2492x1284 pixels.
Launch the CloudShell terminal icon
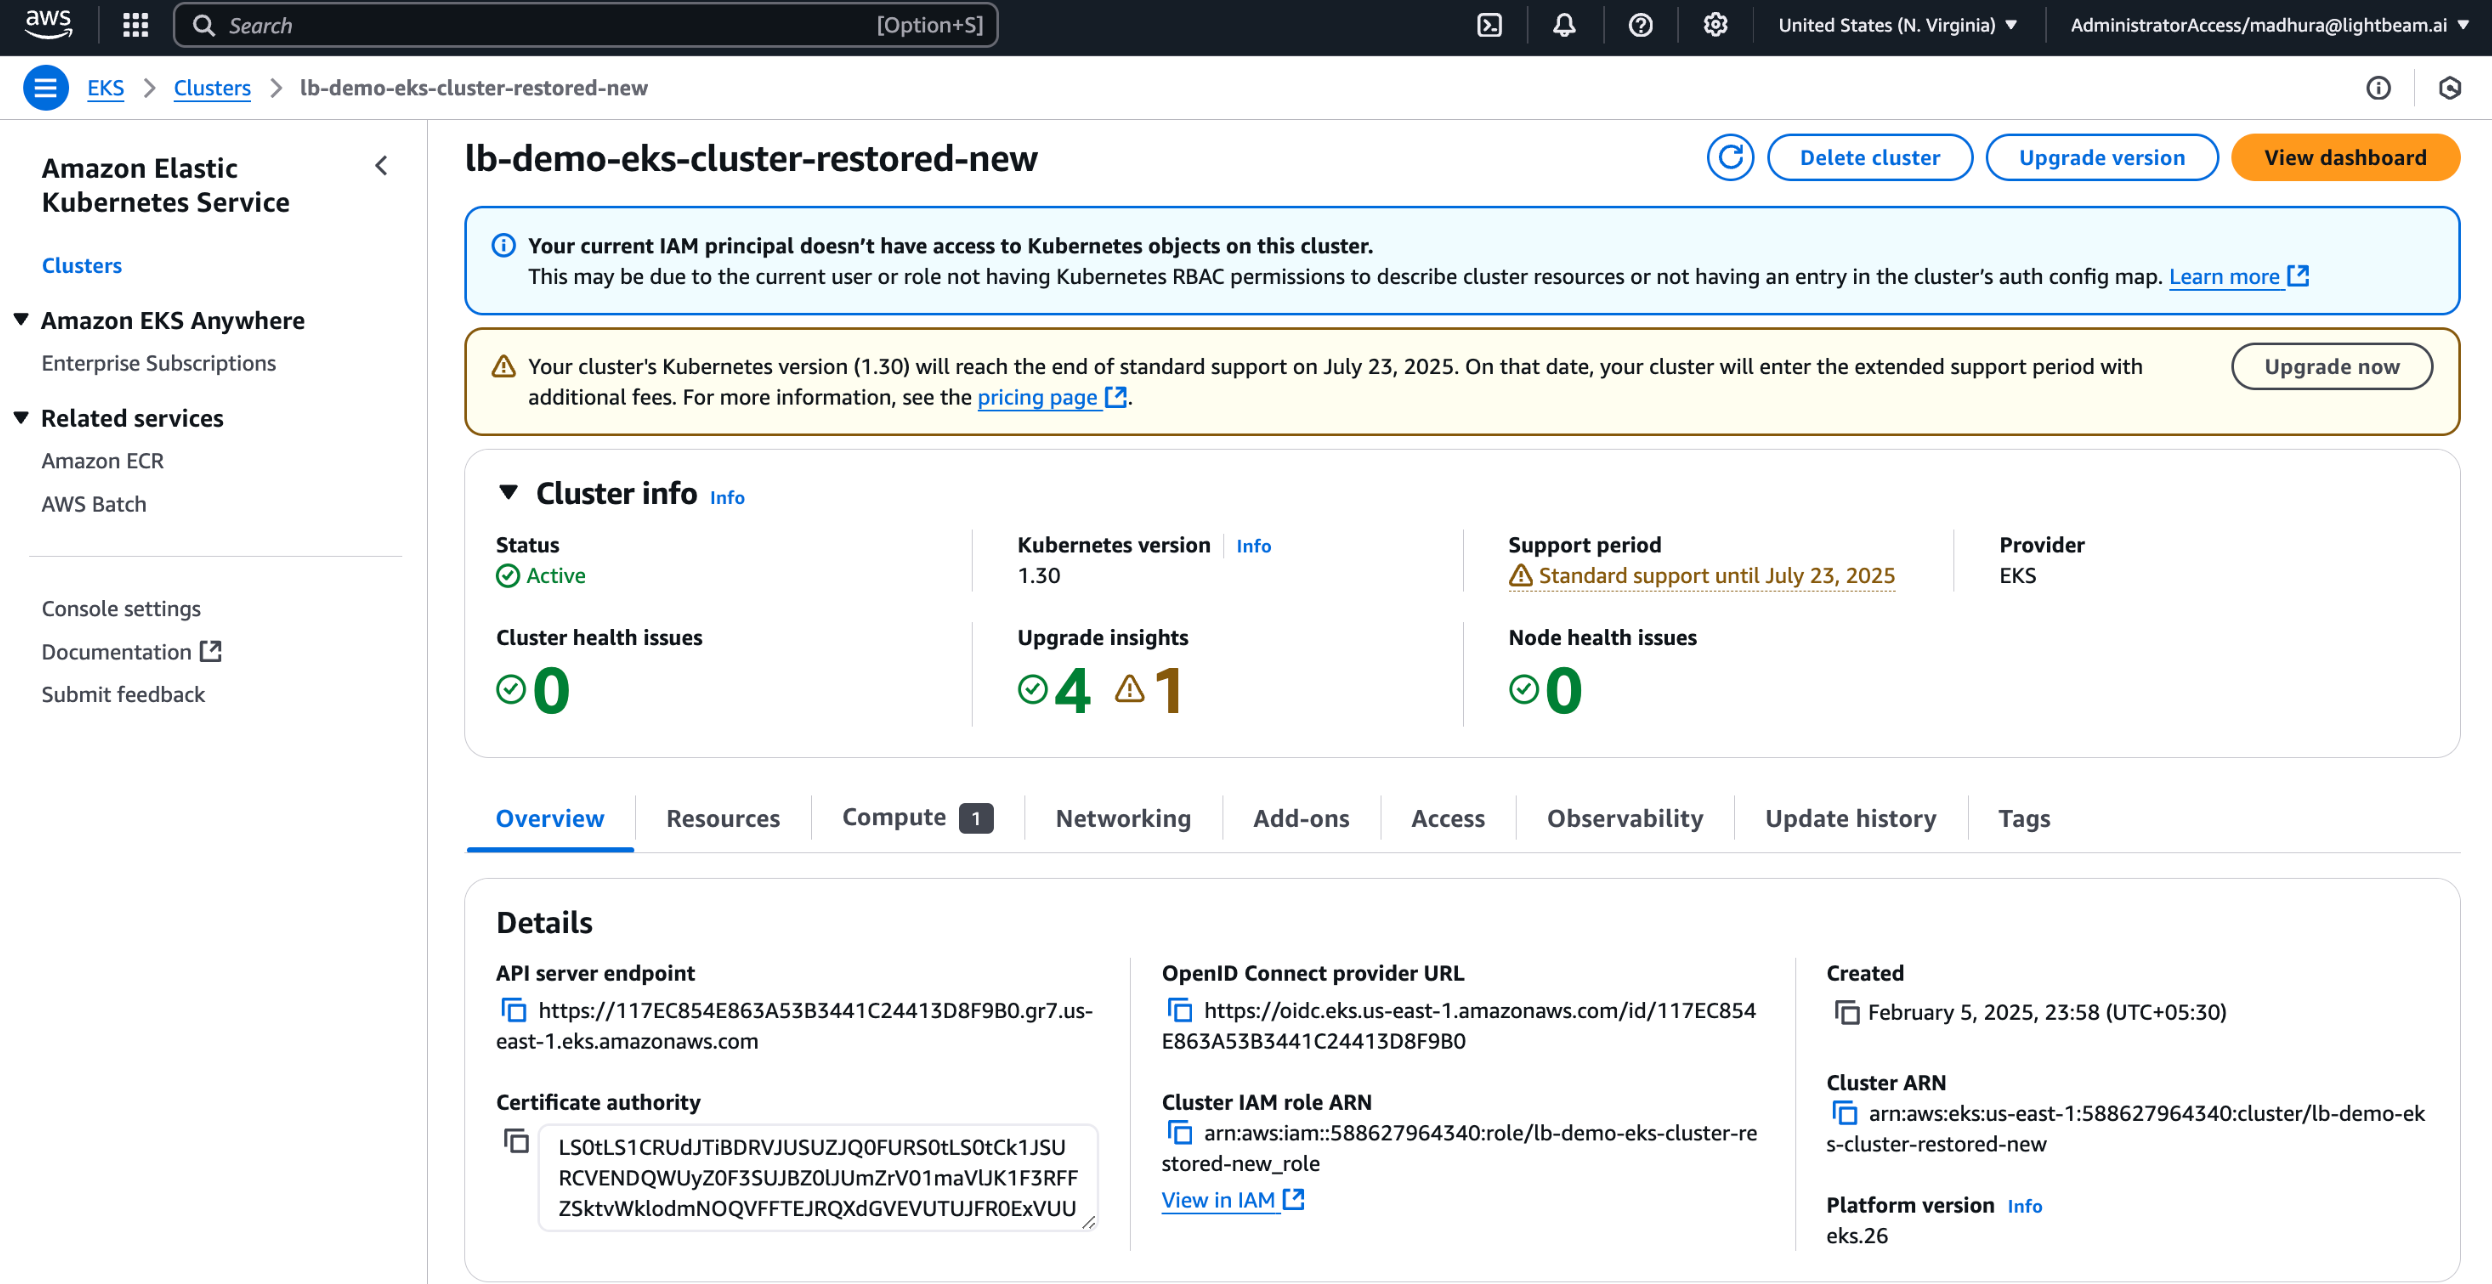coord(1489,25)
